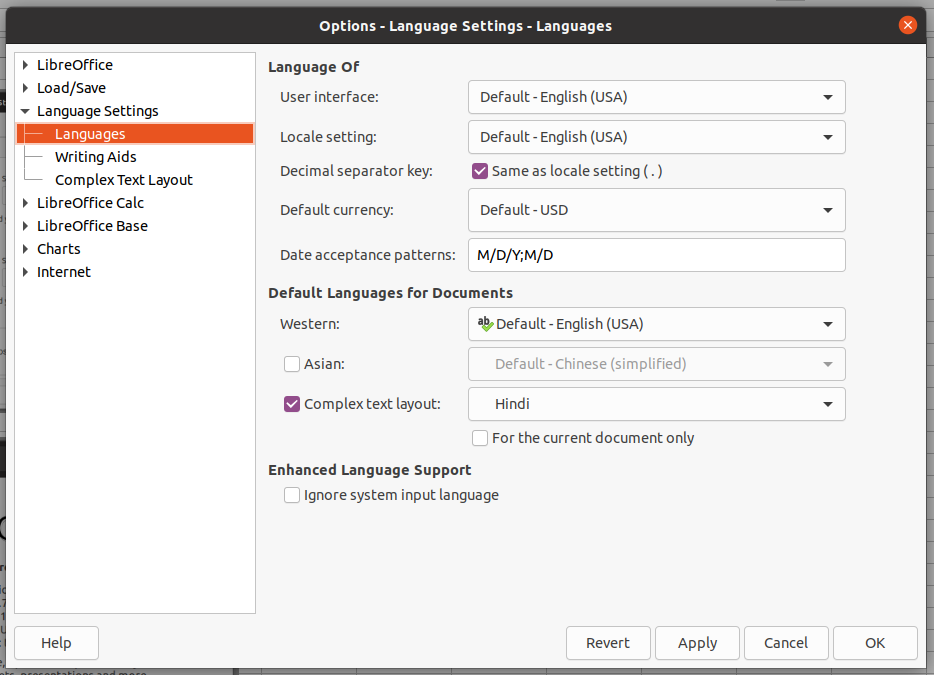Expand the Charts section
The height and width of the screenshot is (675, 934).
[25, 248]
